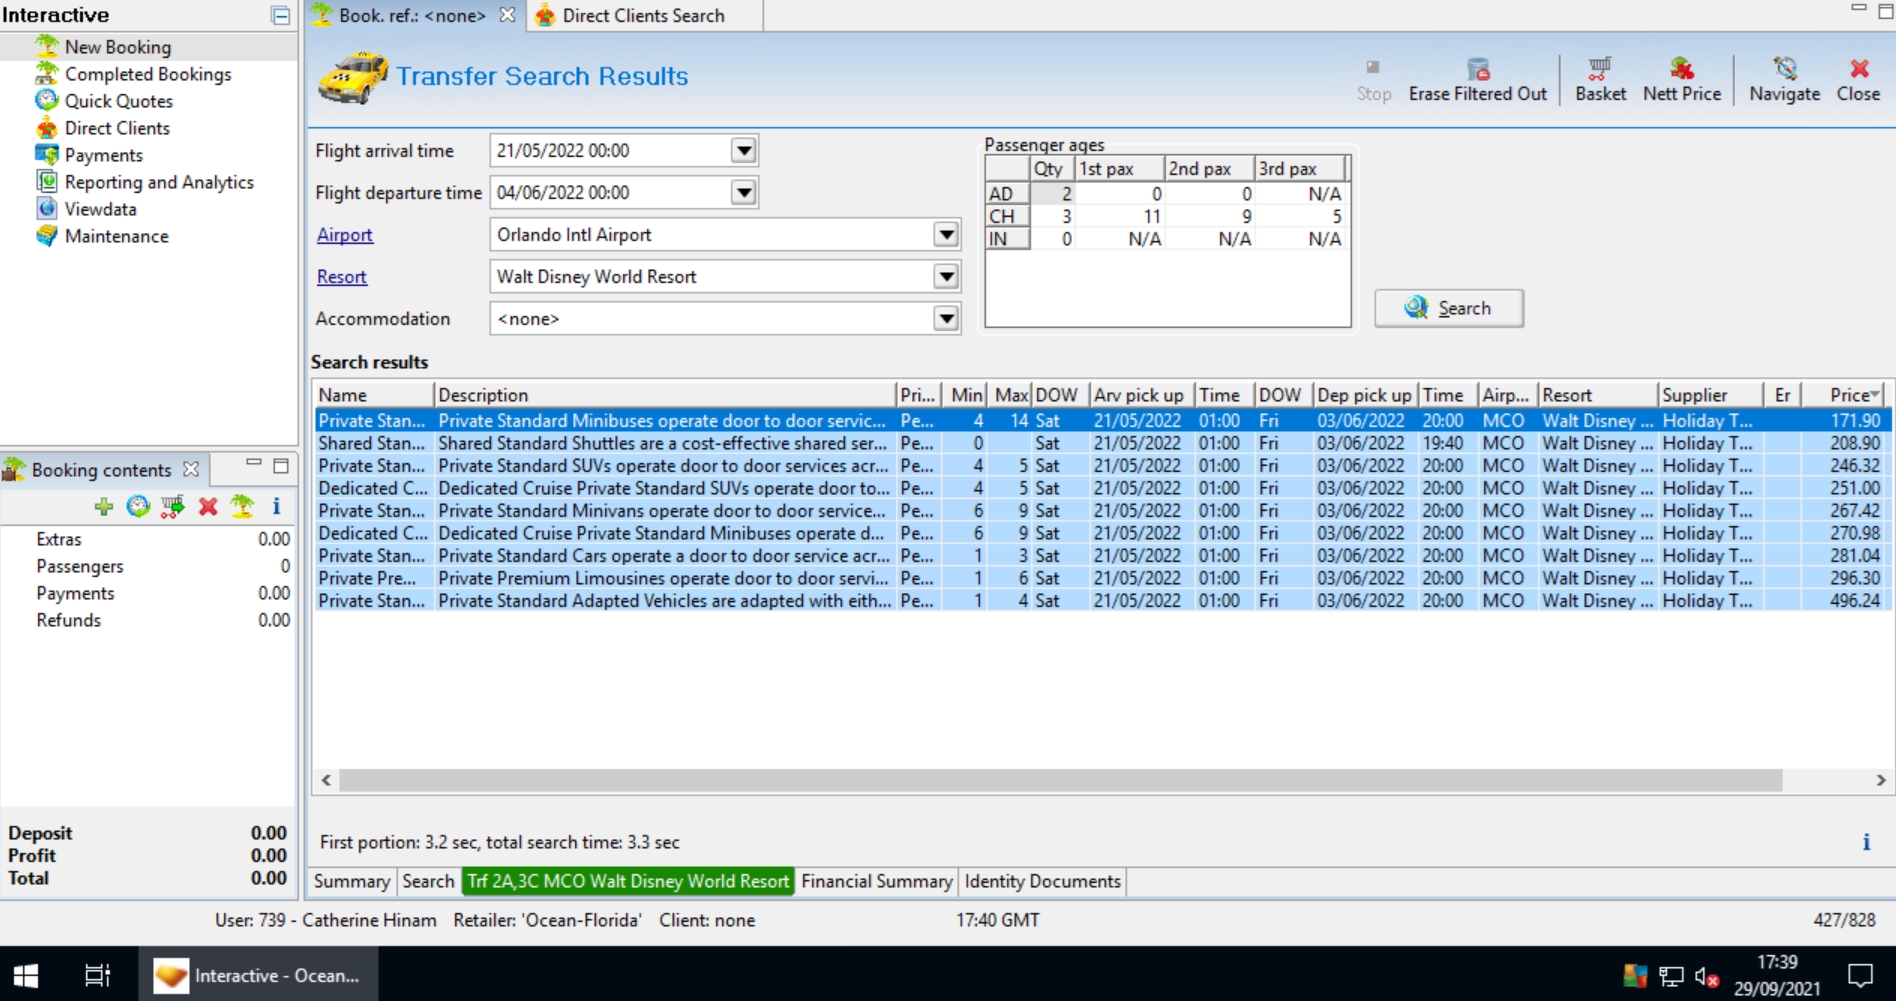Click green plus icon in Booking contents
This screenshot has height=1001, width=1896.
click(104, 507)
